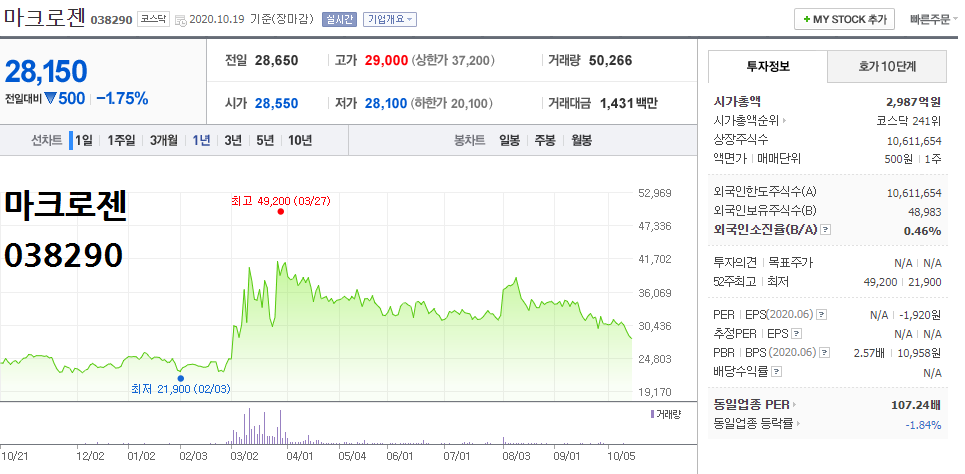Image resolution: width=965 pixels, height=474 pixels.
Task: Click the 시가 value 28,550
Action: tap(277, 103)
